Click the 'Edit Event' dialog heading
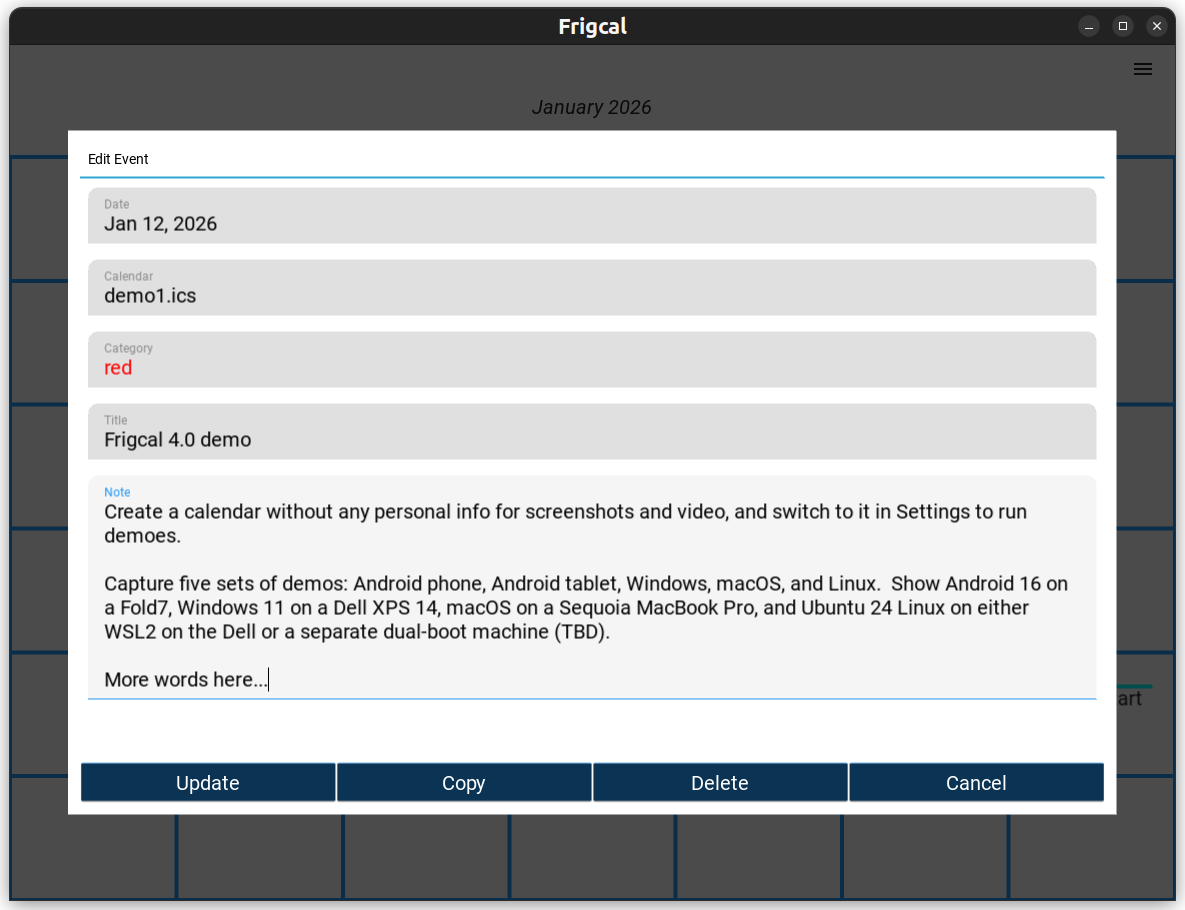Viewport: 1185px width, 910px height. [118, 159]
